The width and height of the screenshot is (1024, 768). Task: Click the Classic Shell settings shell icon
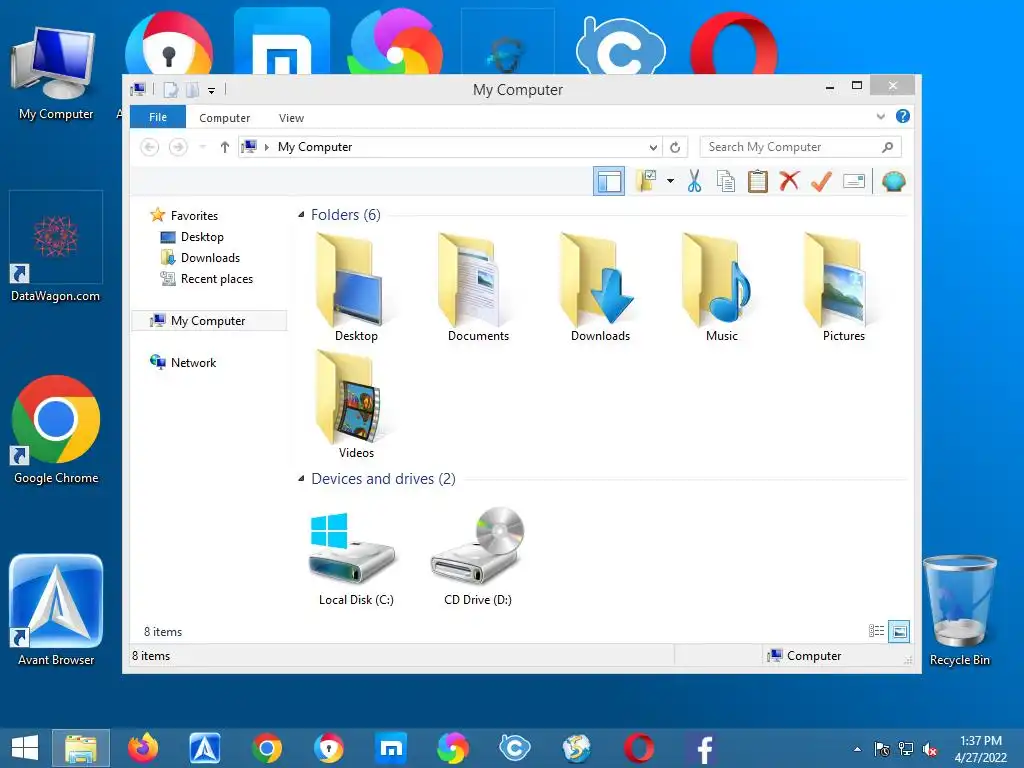[x=893, y=181]
